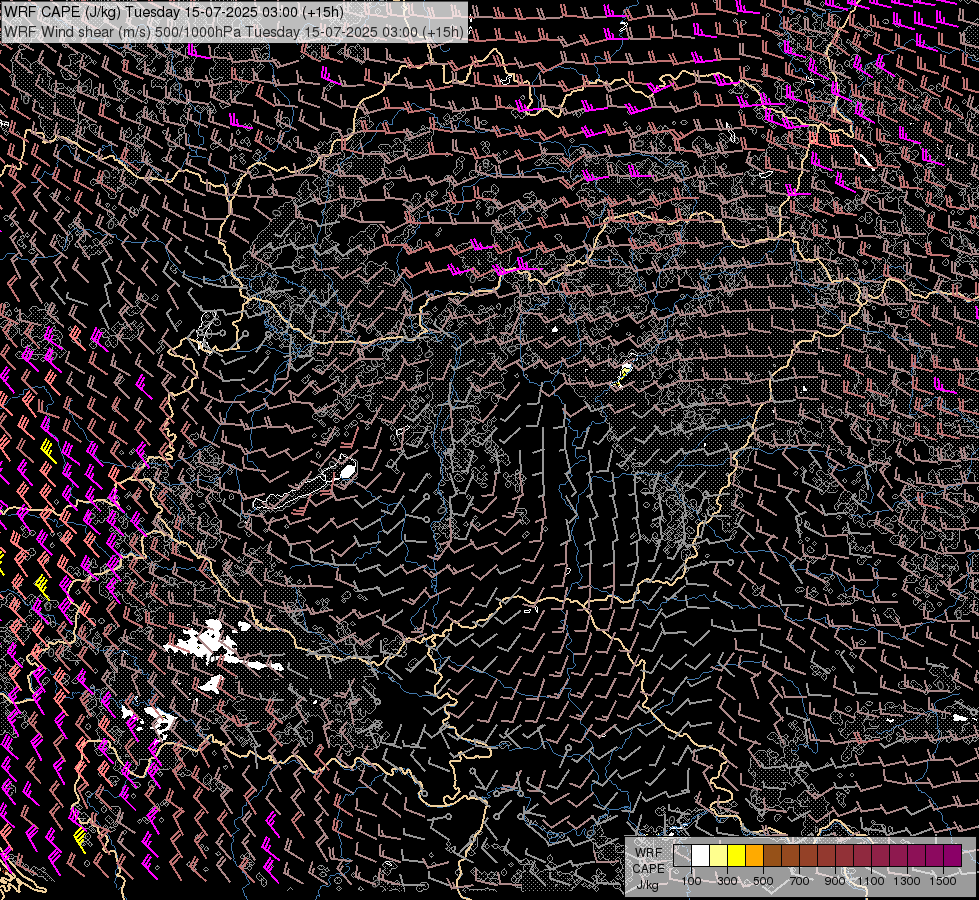Click the 'WRF CAPE (J/kg)' title line

pos(174,12)
